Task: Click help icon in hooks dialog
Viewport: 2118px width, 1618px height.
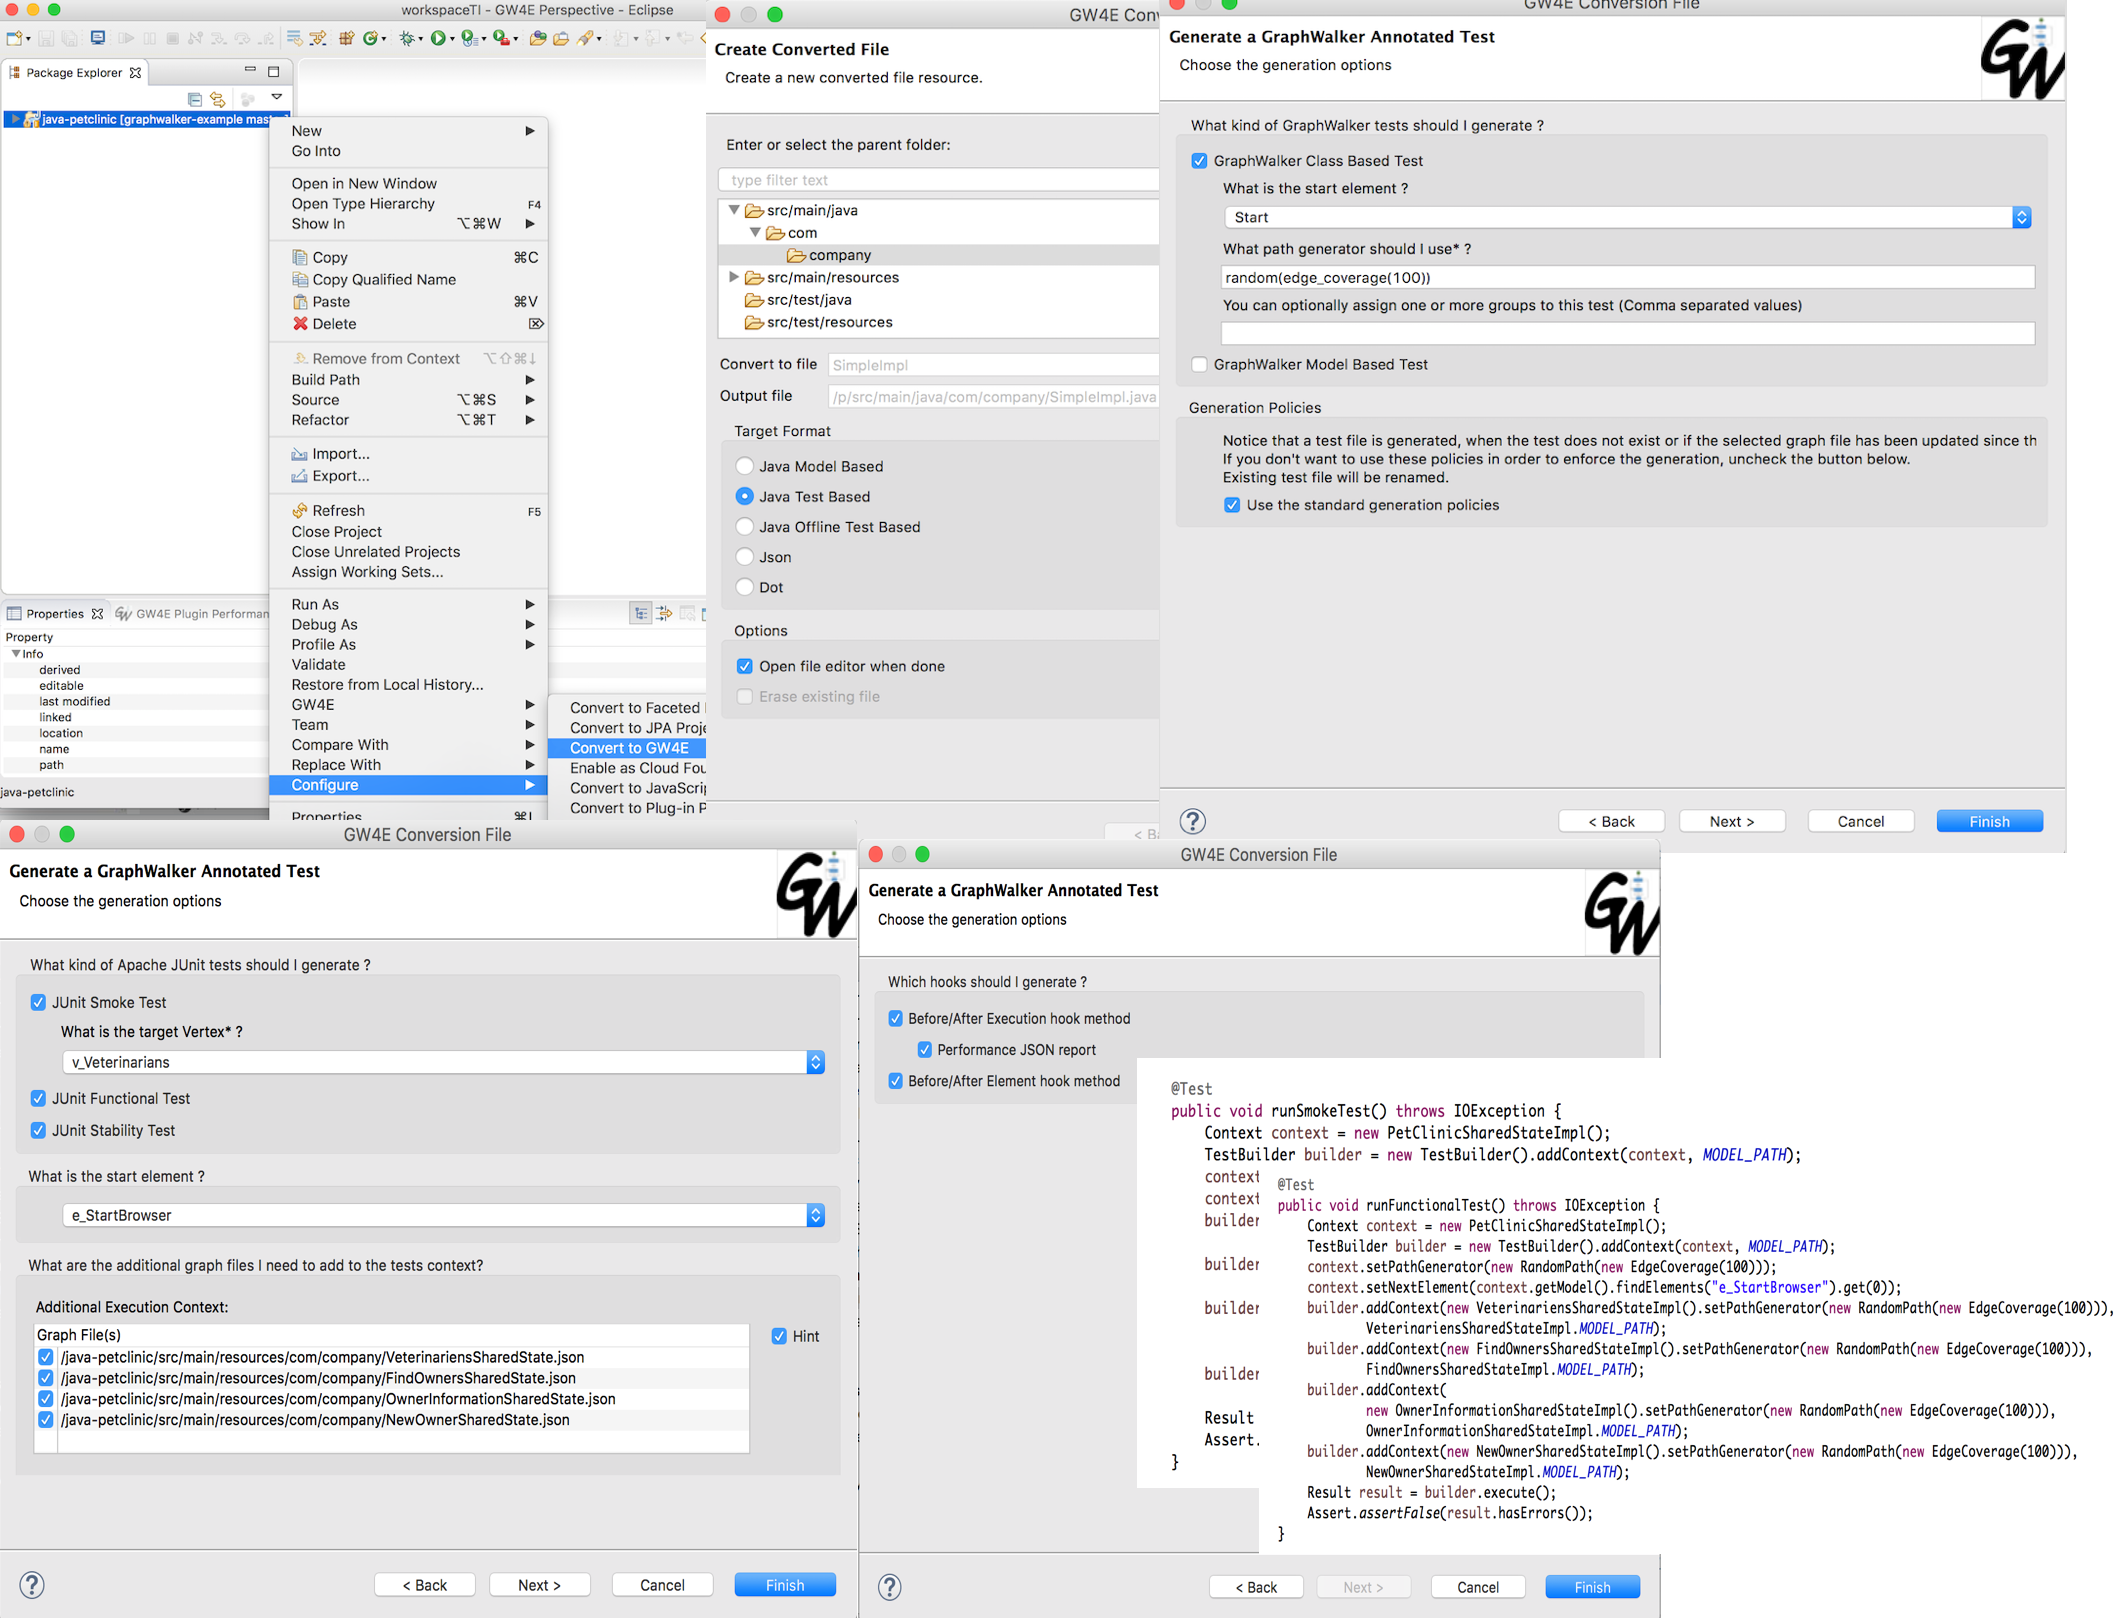Action: pyautogui.click(x=889, y=1587)
